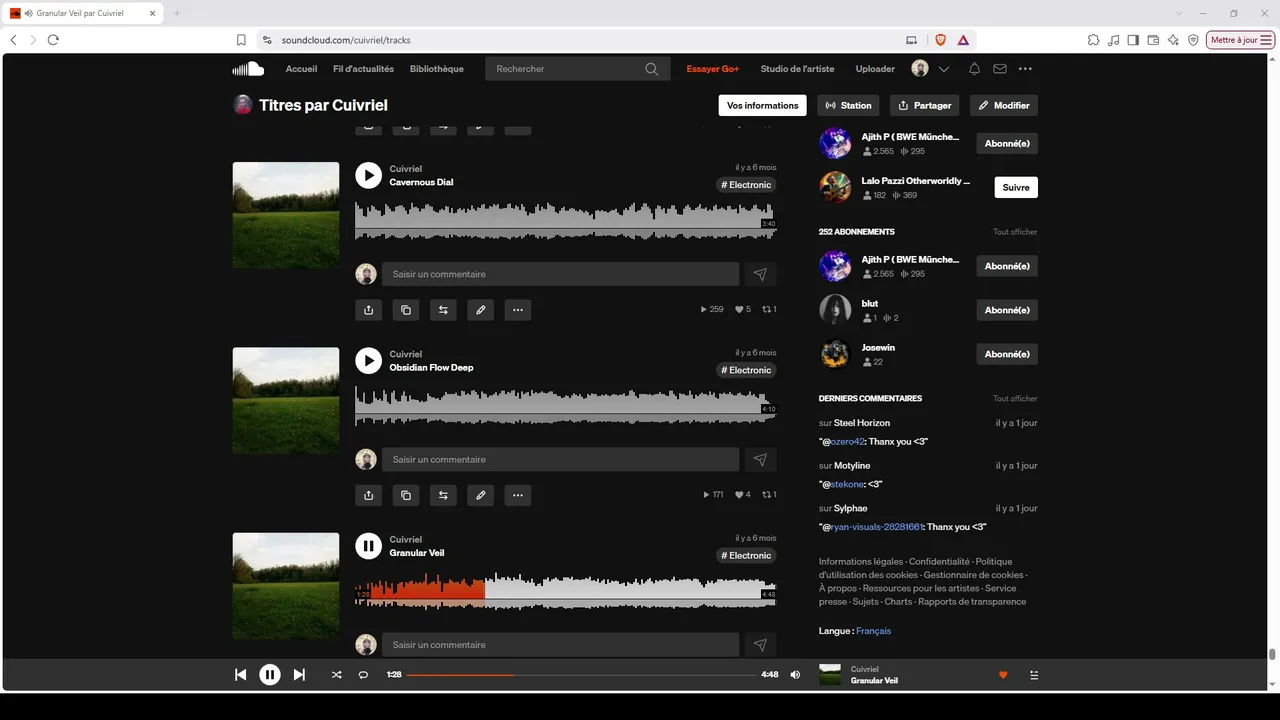Seek in the Obsidian Flow Deep waveform
The width and height of the screenshot is (1280, 720).
coord(566,406)
